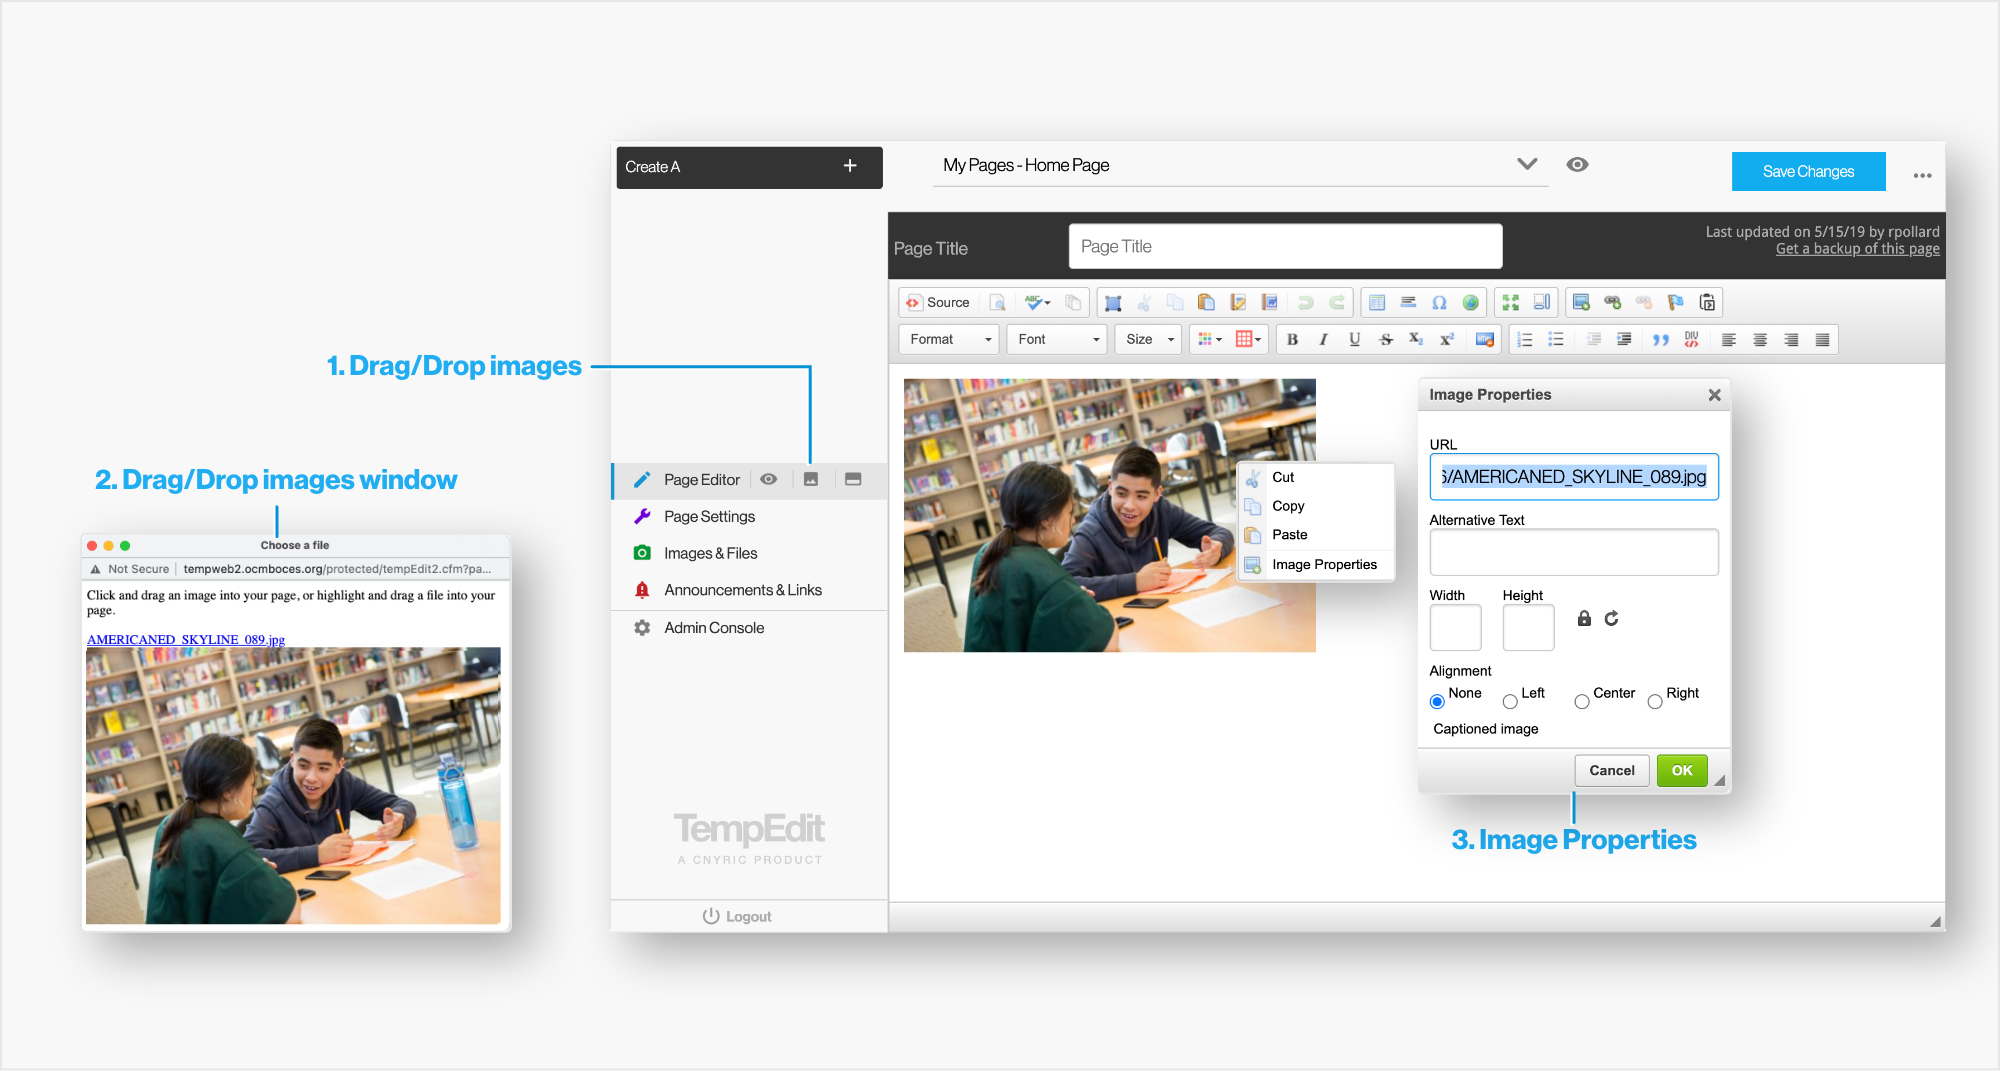Open the text color picker
This screenshot has width=2000, height=1071.
click(x=1210, y=339)
